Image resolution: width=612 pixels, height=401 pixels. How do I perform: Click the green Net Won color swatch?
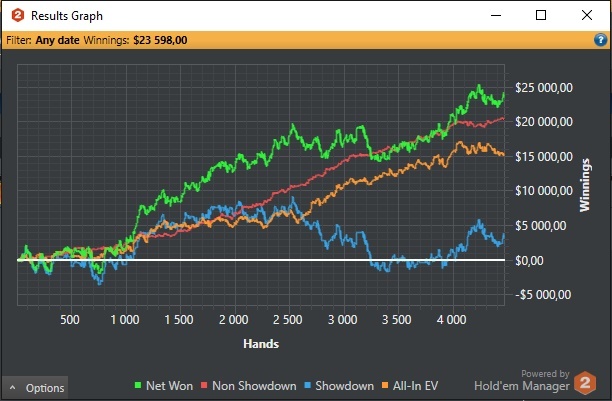click(x=138, y=386)
